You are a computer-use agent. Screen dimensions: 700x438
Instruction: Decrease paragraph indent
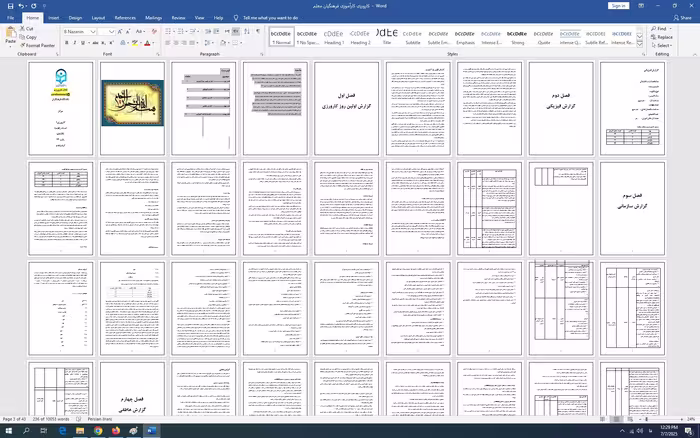point(208,31)
